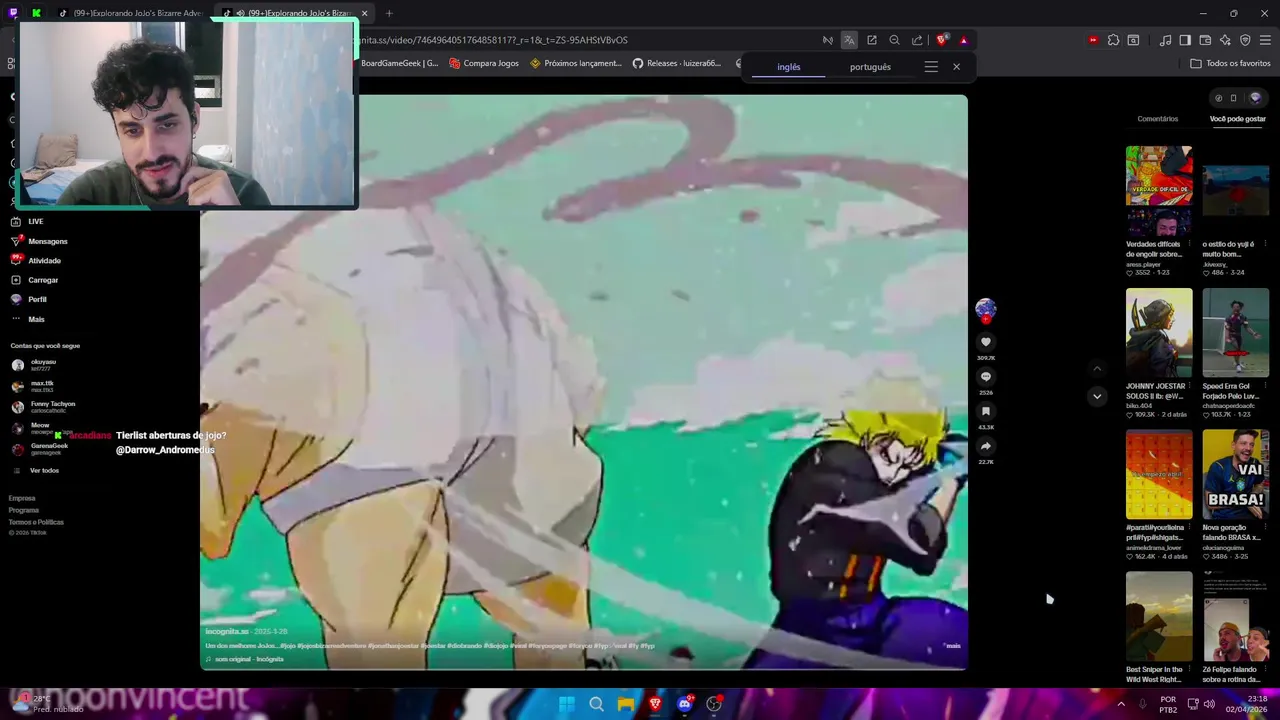Open the BoardGameGeek bookmark
This screenshot has height=720, width=1280.
coord(399,63)
